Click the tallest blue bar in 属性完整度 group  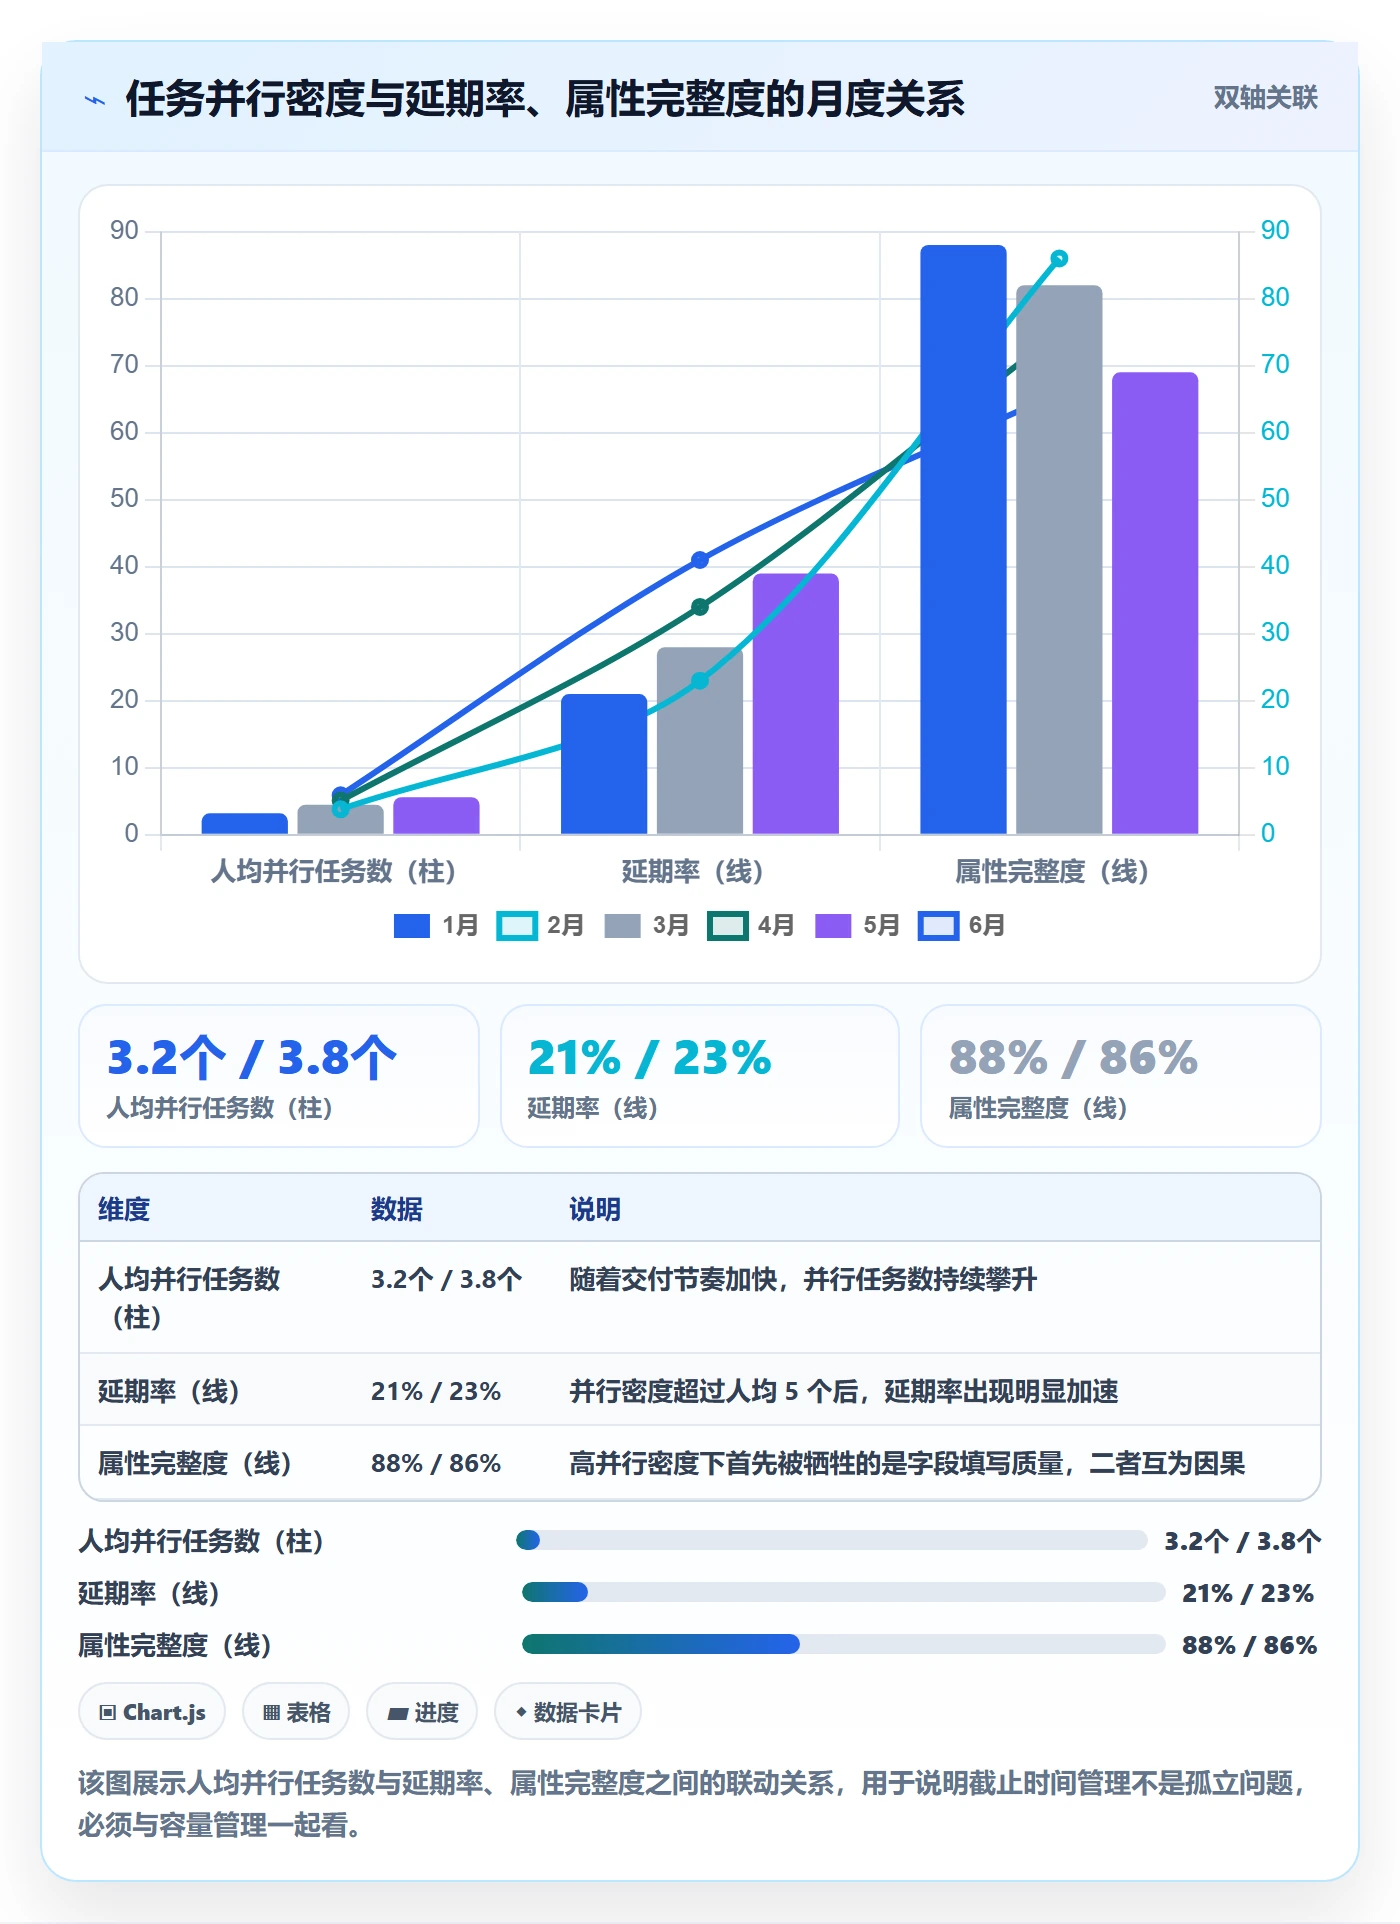click(963, 539)
